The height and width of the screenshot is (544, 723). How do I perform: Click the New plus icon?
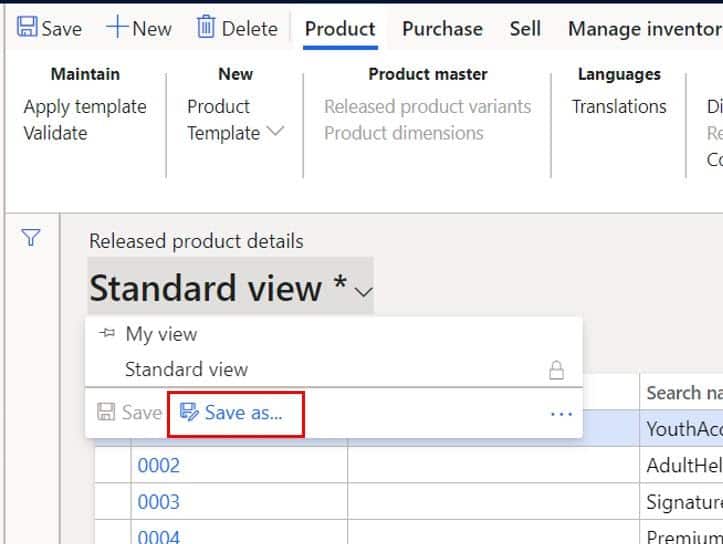pyautogui.click(x=117, y=27)
